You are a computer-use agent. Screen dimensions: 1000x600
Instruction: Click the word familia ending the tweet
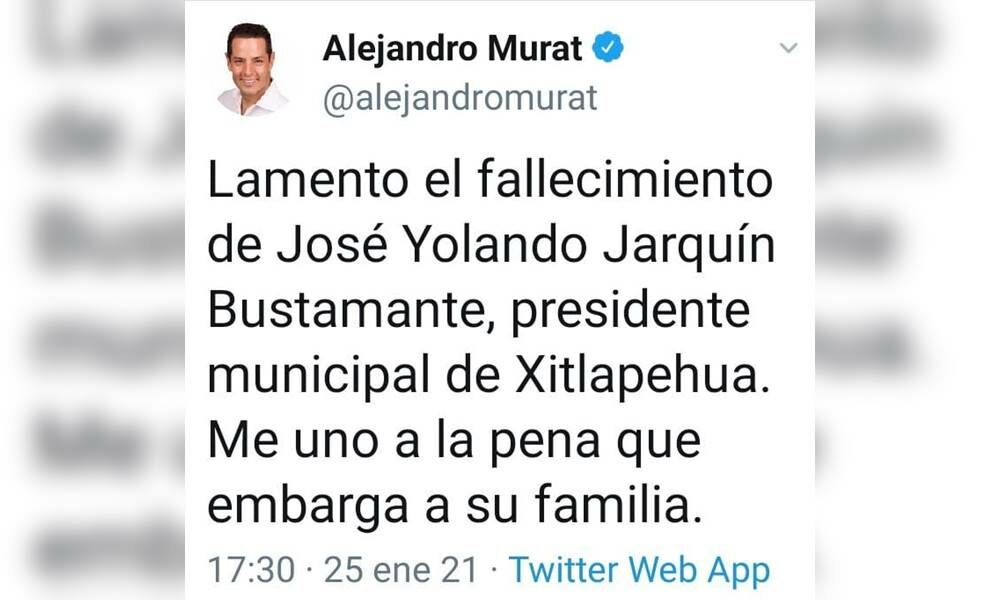tap(619, 506)
